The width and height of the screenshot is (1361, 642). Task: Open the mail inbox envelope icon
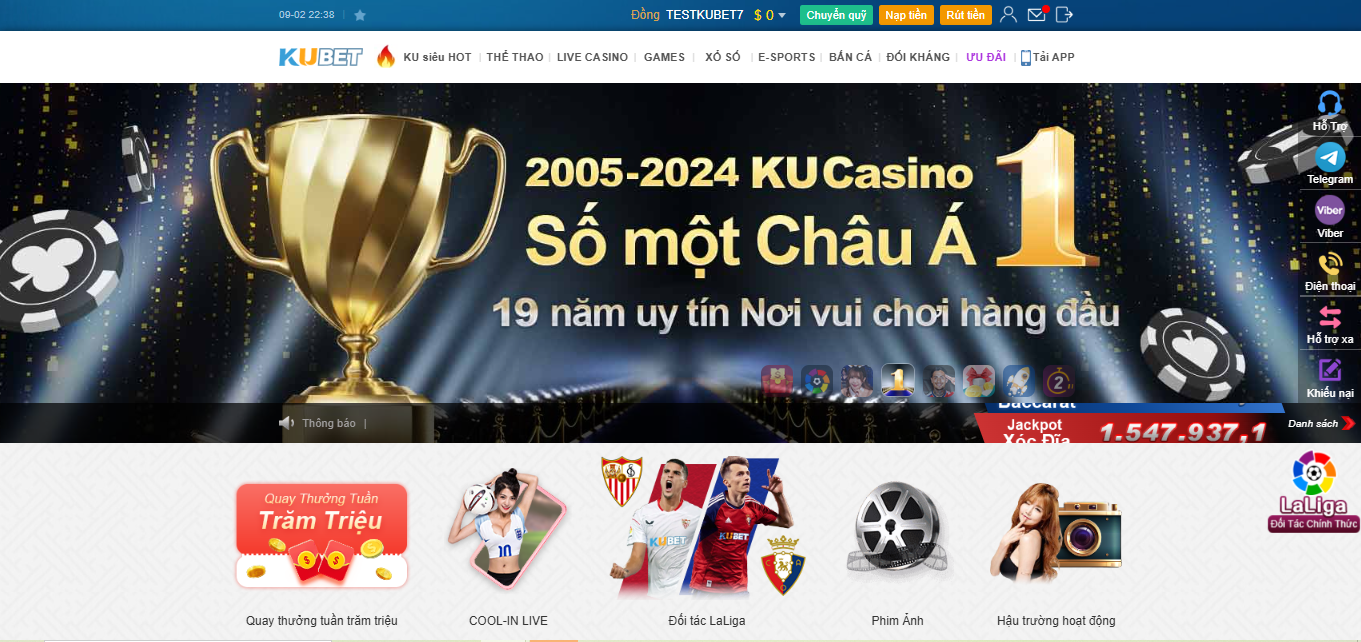1037,14
